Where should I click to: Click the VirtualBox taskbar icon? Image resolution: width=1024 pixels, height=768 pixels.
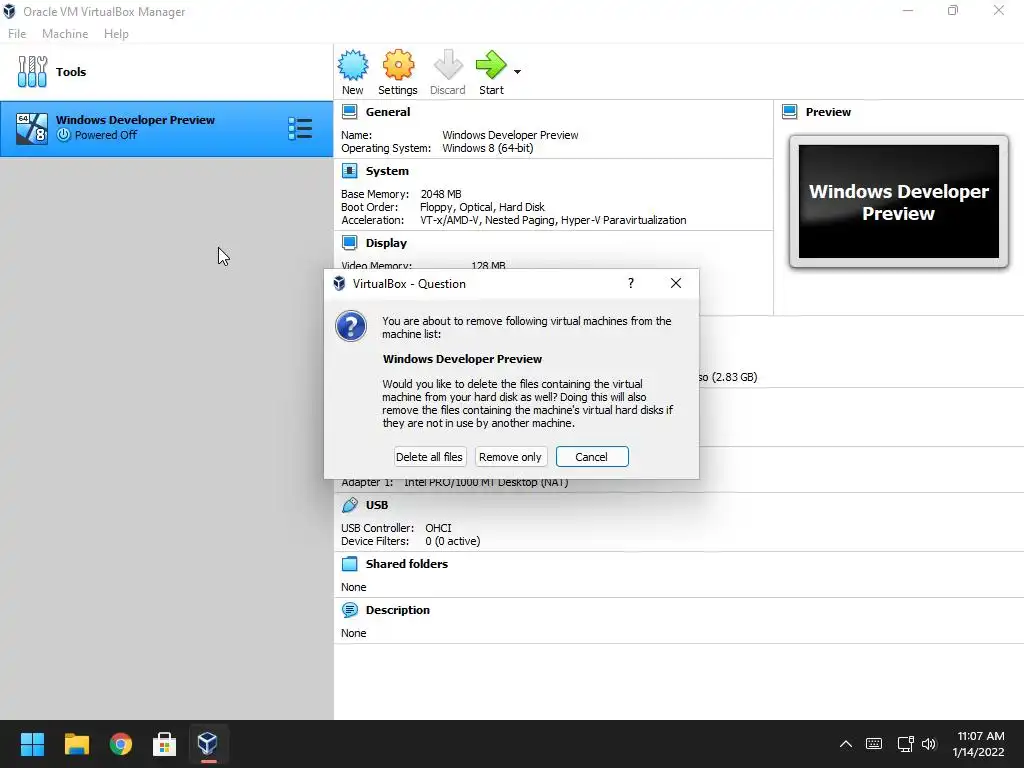click(208, 744)
